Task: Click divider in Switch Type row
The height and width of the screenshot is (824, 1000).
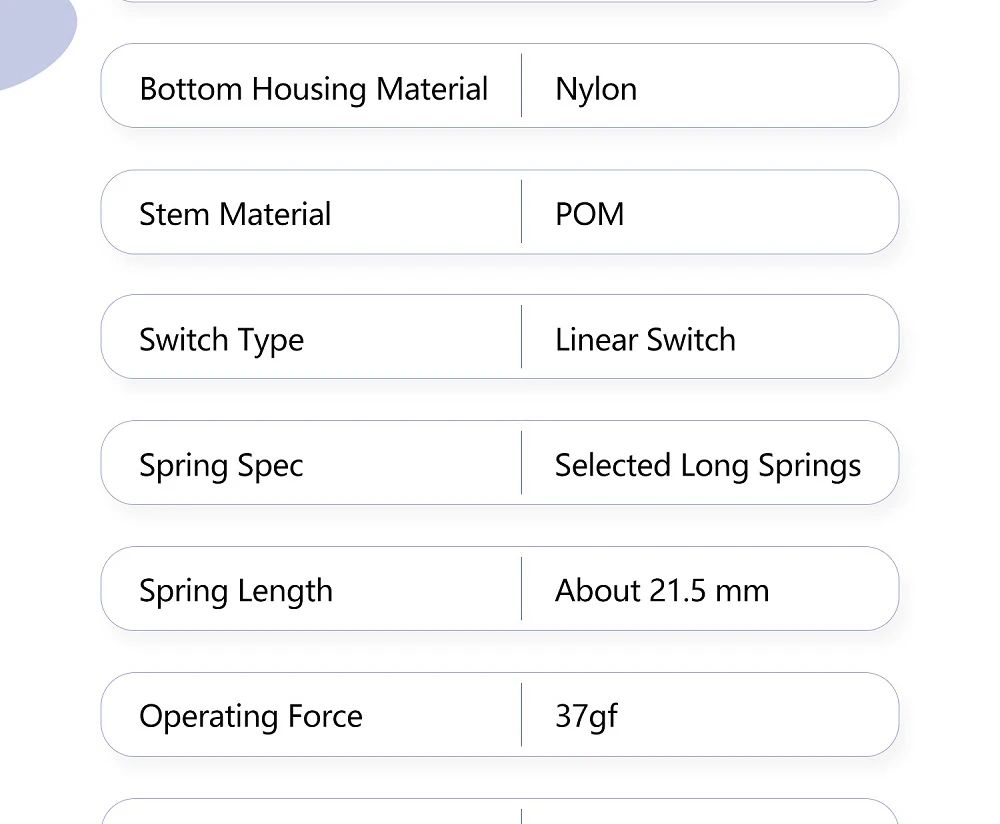Action: click(x=522, y=337)
